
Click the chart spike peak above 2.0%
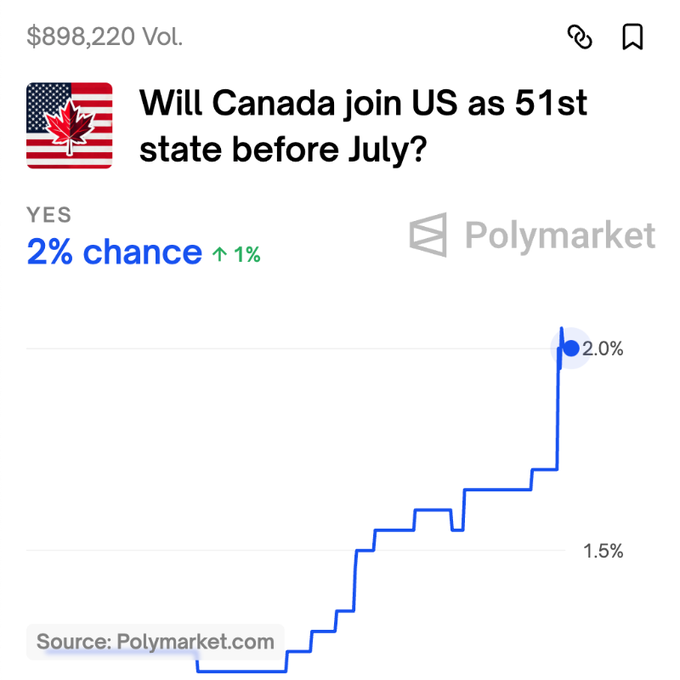tap(562, 330)
